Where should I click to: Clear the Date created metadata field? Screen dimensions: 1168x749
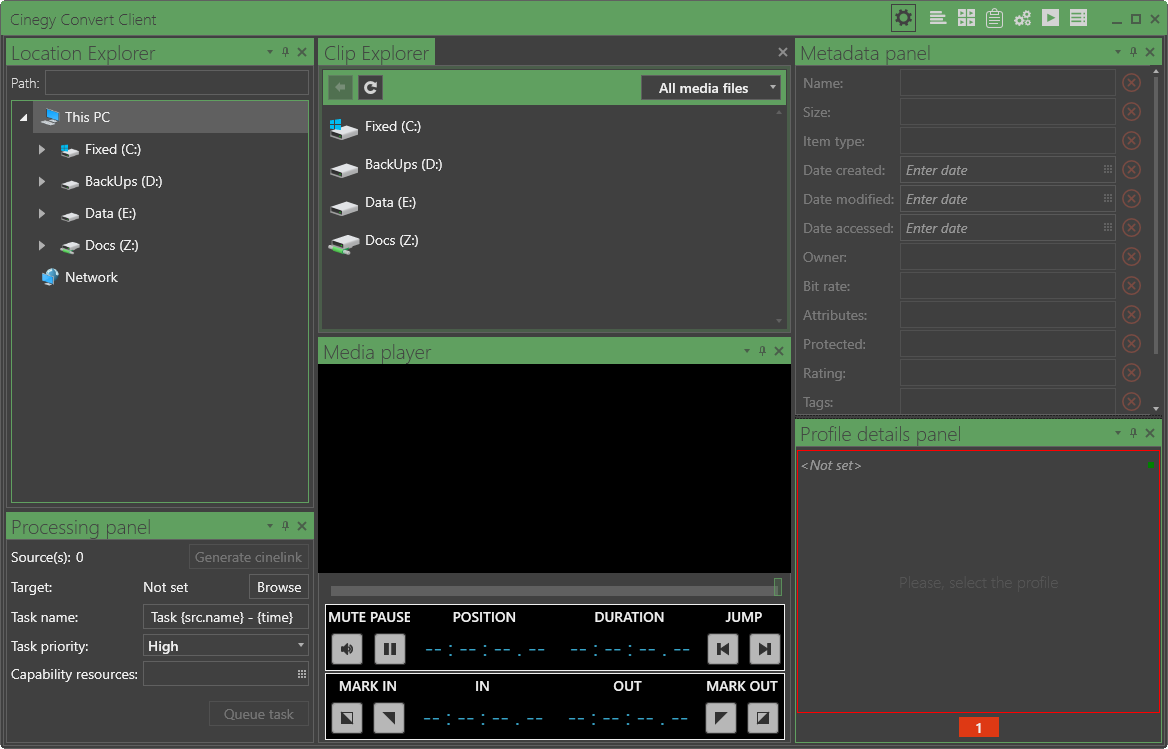(x=1132, y=170)
